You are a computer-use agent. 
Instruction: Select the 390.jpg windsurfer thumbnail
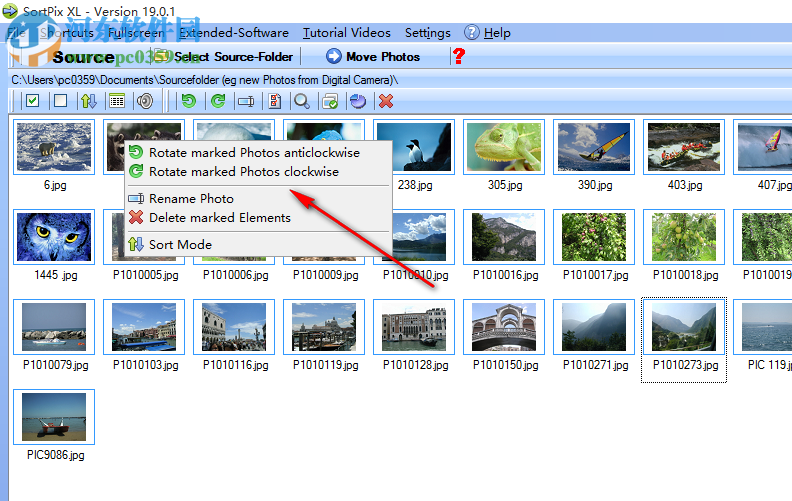(594, 147)
